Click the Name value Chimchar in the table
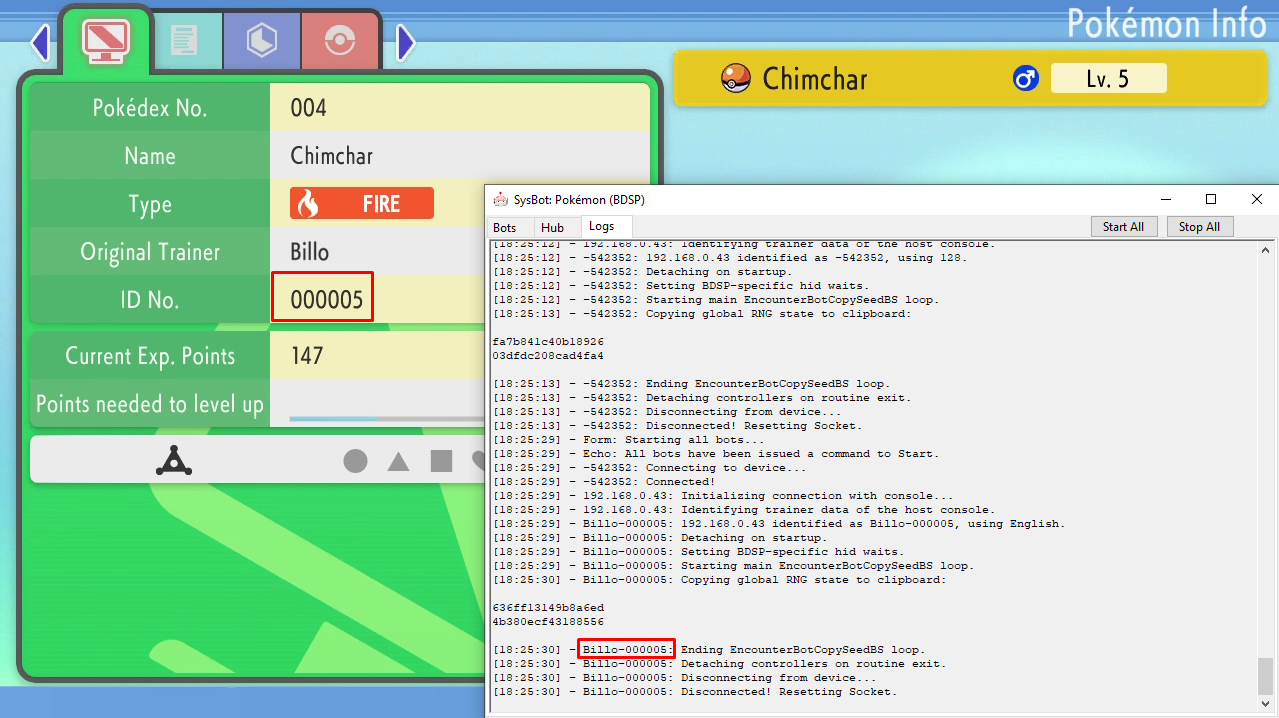The width and height of the screenshot is (1279, 718). (x=332, y=156)
